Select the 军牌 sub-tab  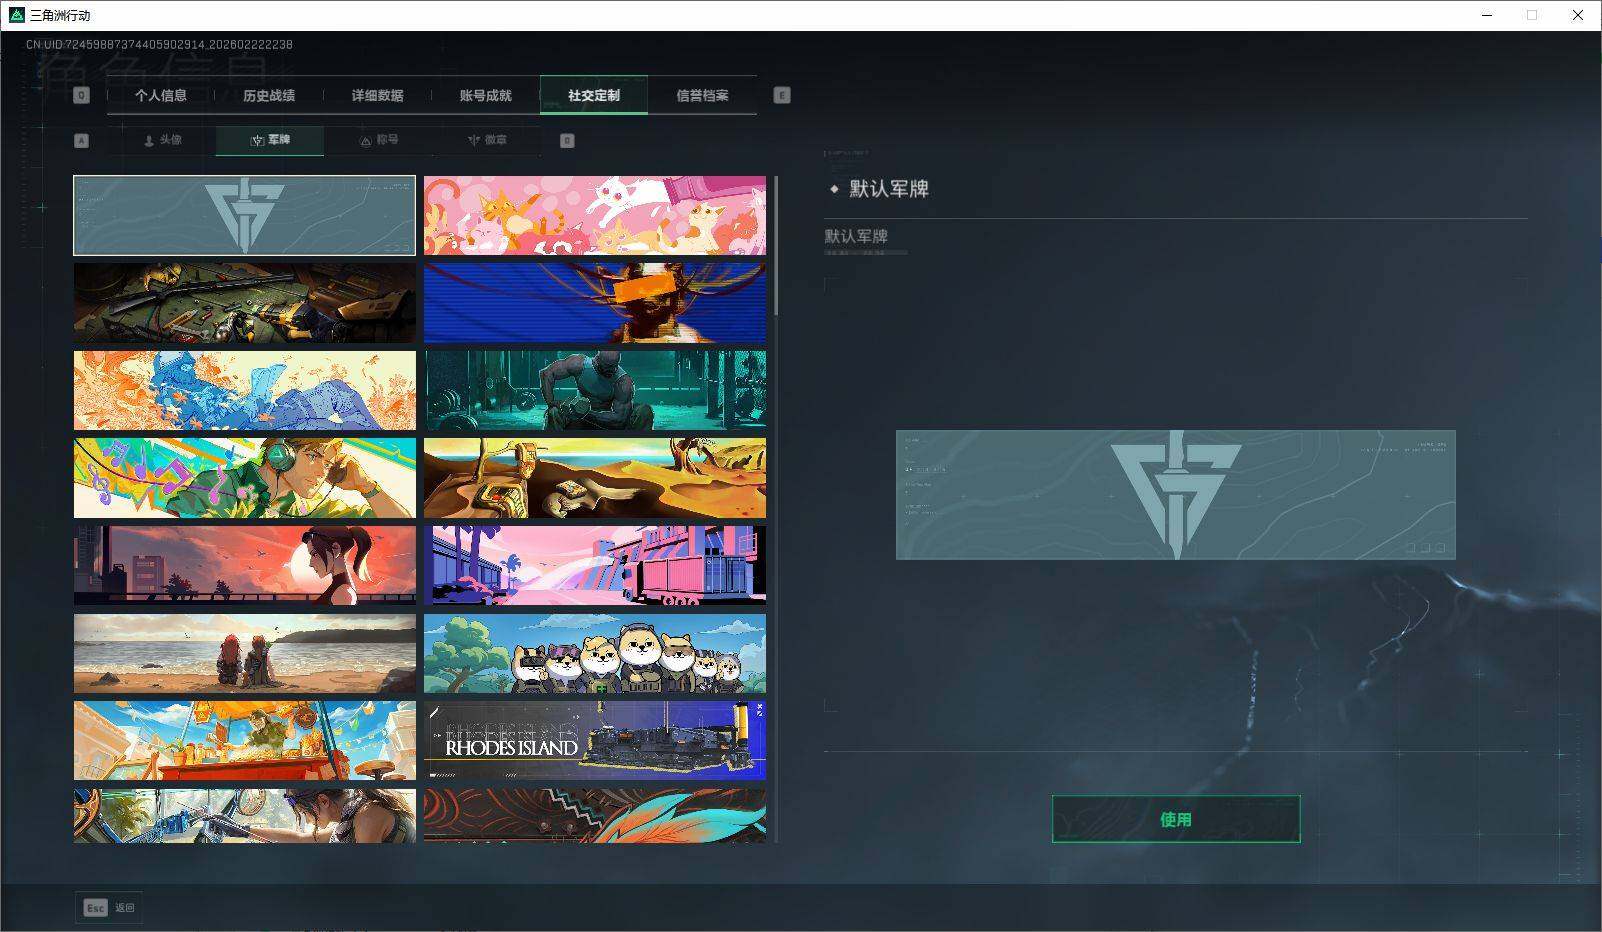click(270, 140)
